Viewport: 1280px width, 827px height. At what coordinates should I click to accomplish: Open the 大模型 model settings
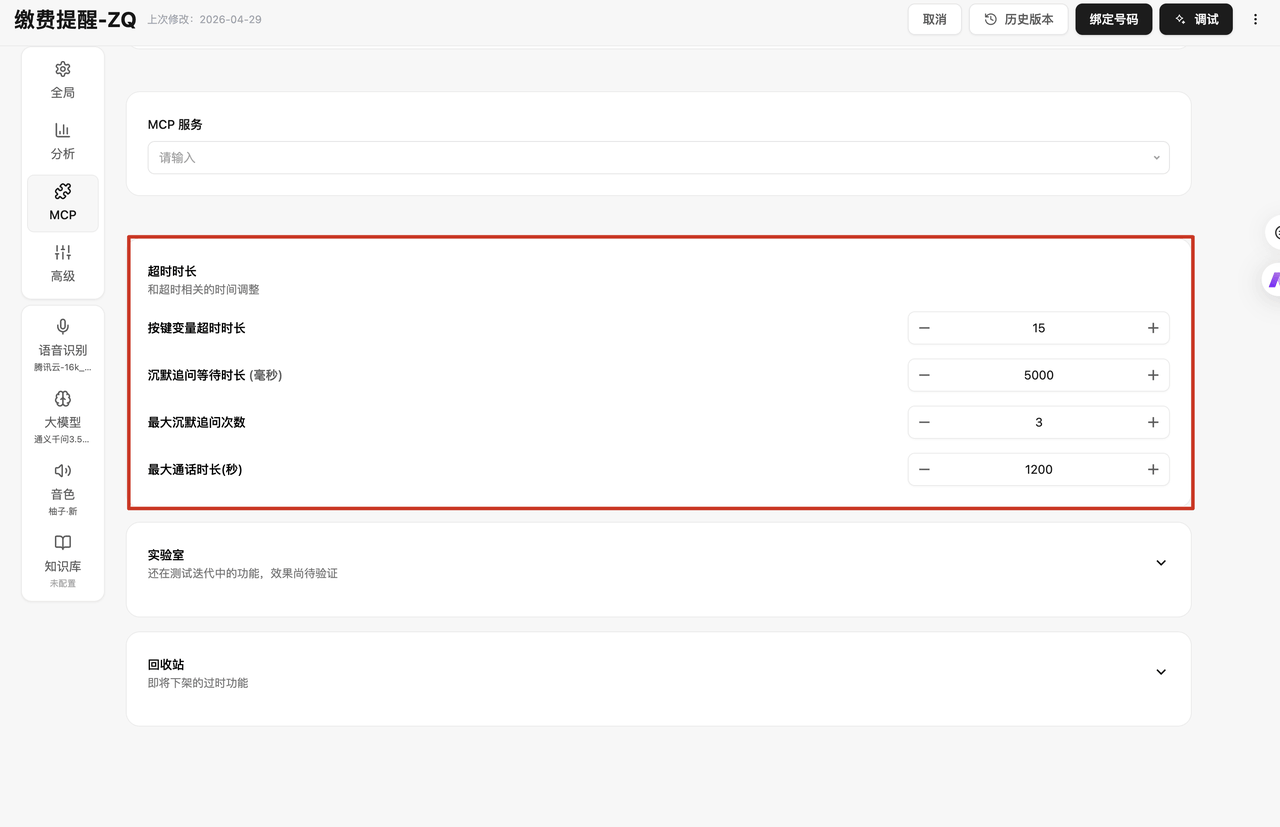(x=63, y=417)
